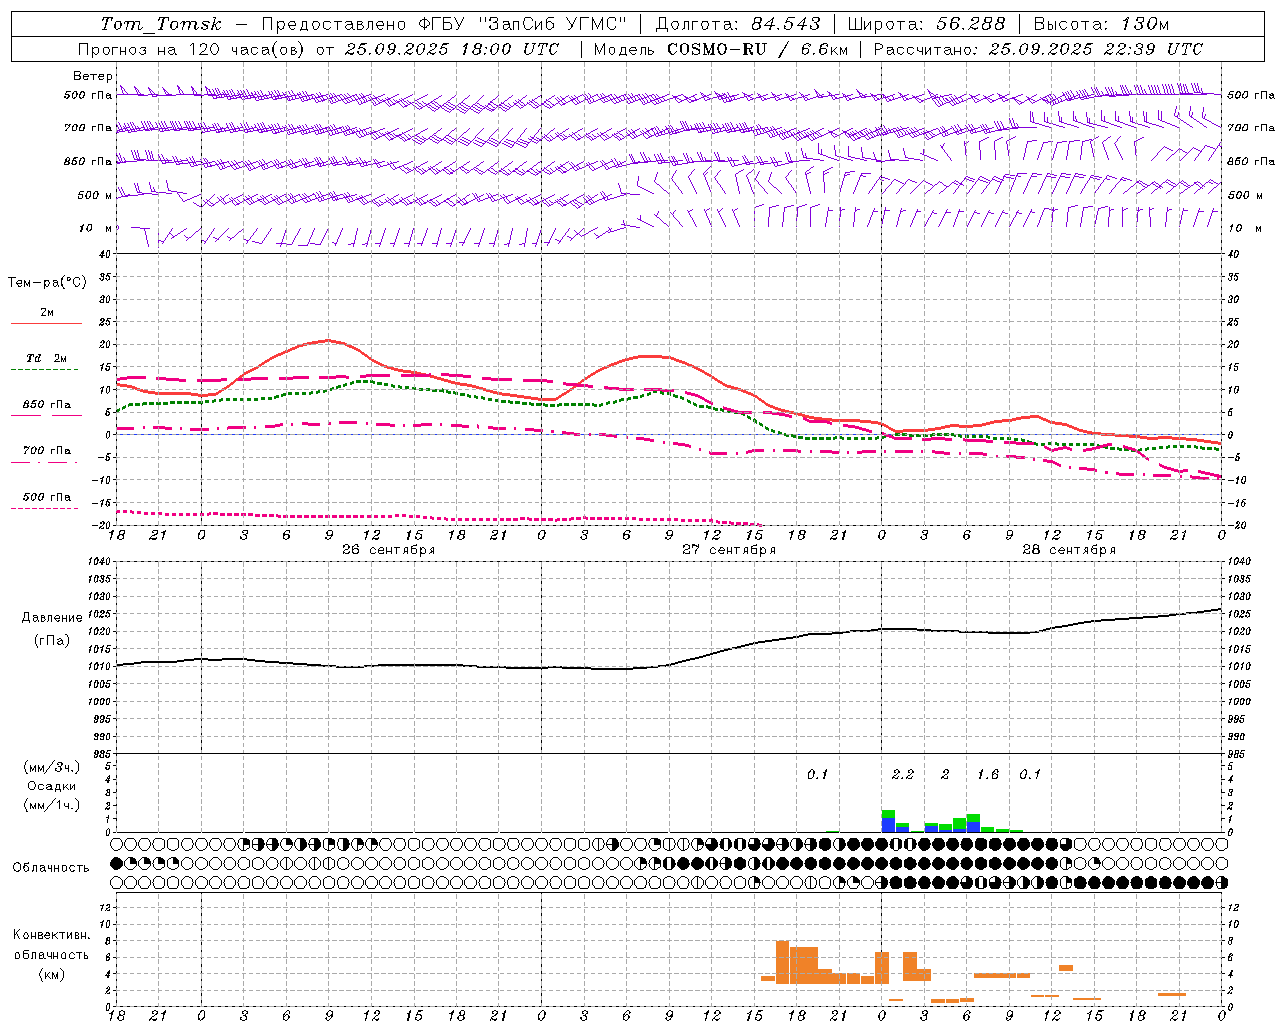Screen dimensions: 1280x1024
Task: Click the '(гПа)' unit label under Давление
Action: (52, 640)
